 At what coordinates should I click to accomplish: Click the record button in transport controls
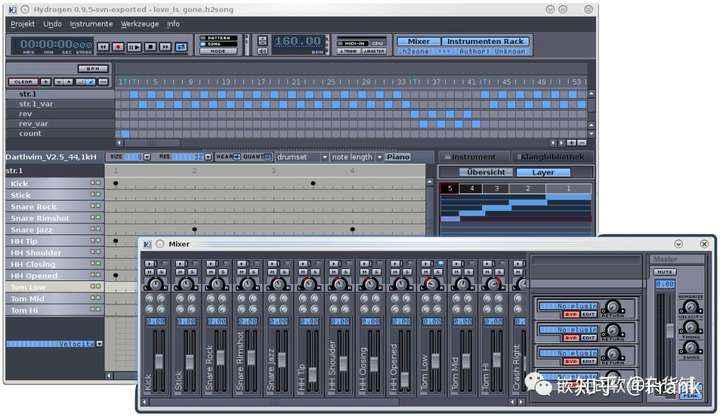pos(118,46)
